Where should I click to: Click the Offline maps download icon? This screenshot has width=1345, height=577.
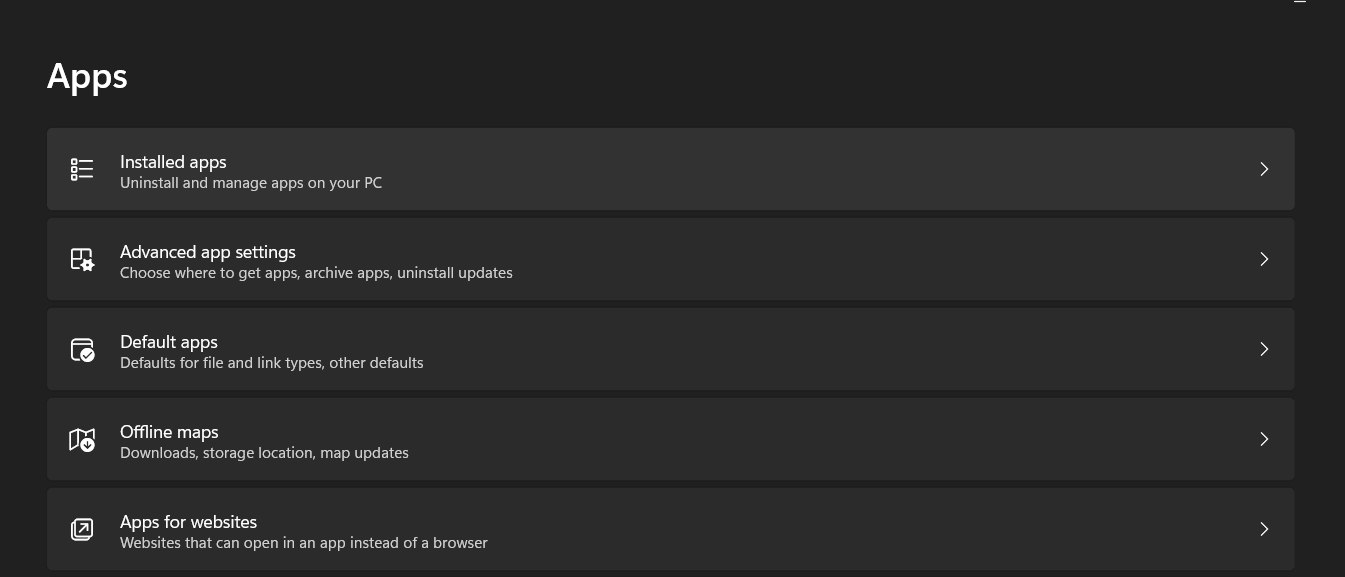click(x=82, y=439)
